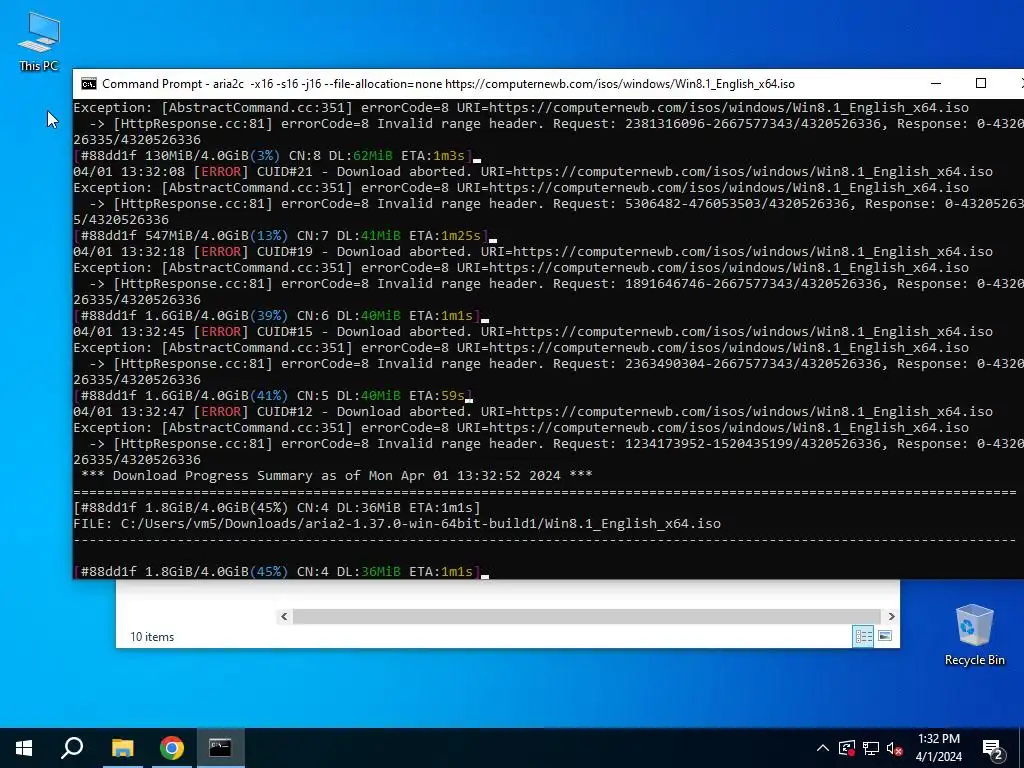Minimize the Command Prompt window

coord(936,84)
